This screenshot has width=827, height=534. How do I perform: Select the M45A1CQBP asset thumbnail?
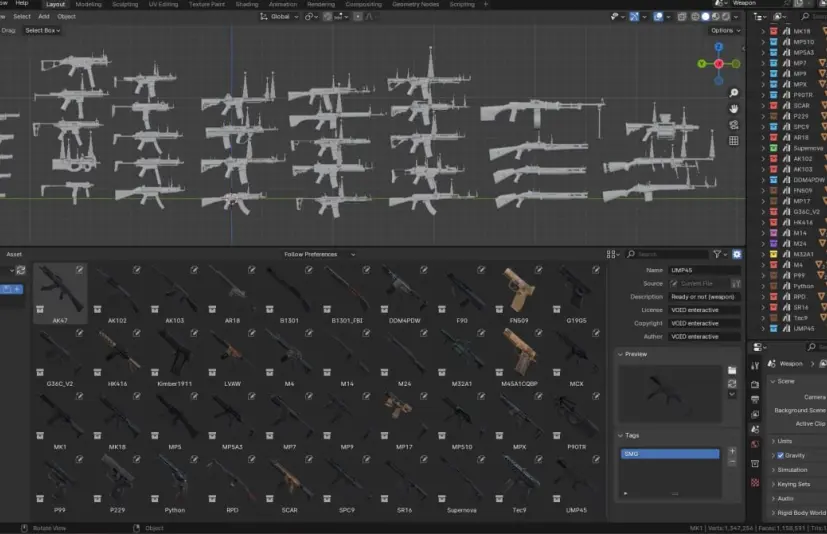519,357
